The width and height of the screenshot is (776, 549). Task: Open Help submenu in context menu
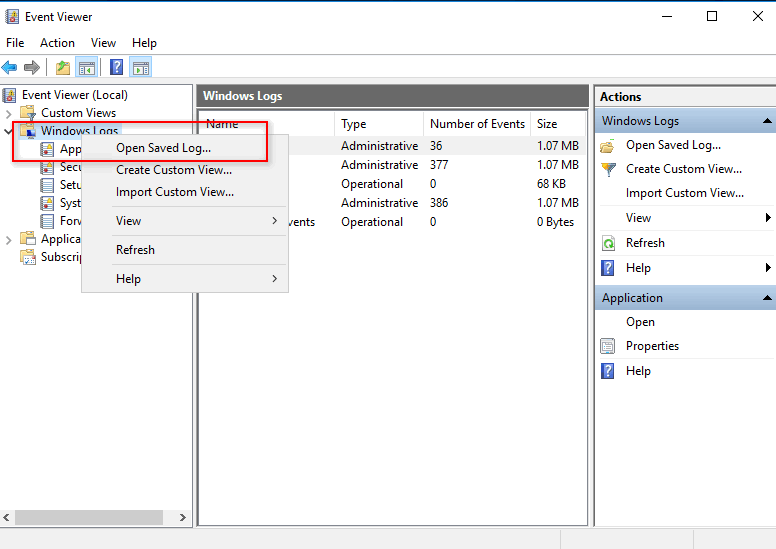pos(185,279)
